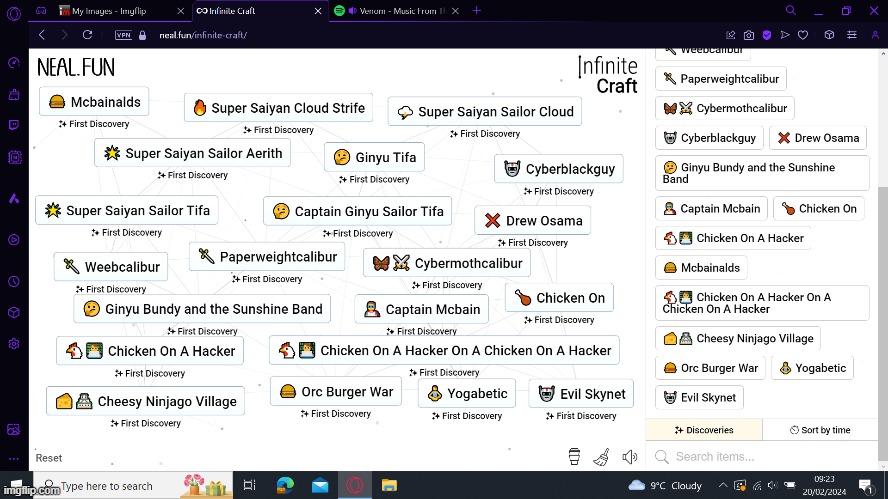
Task: Click Cheesy Ninjago Village canvas element
Action: [146, 401]
